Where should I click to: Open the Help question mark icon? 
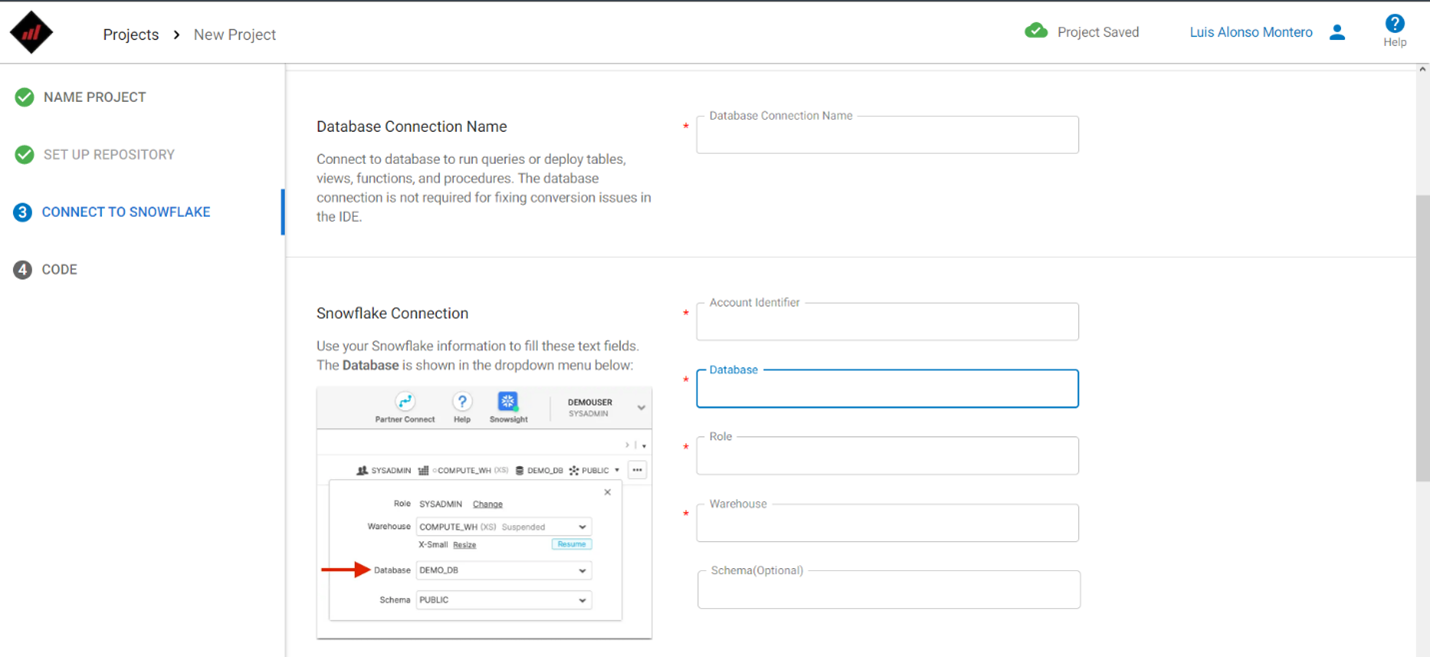[1394, 24]
